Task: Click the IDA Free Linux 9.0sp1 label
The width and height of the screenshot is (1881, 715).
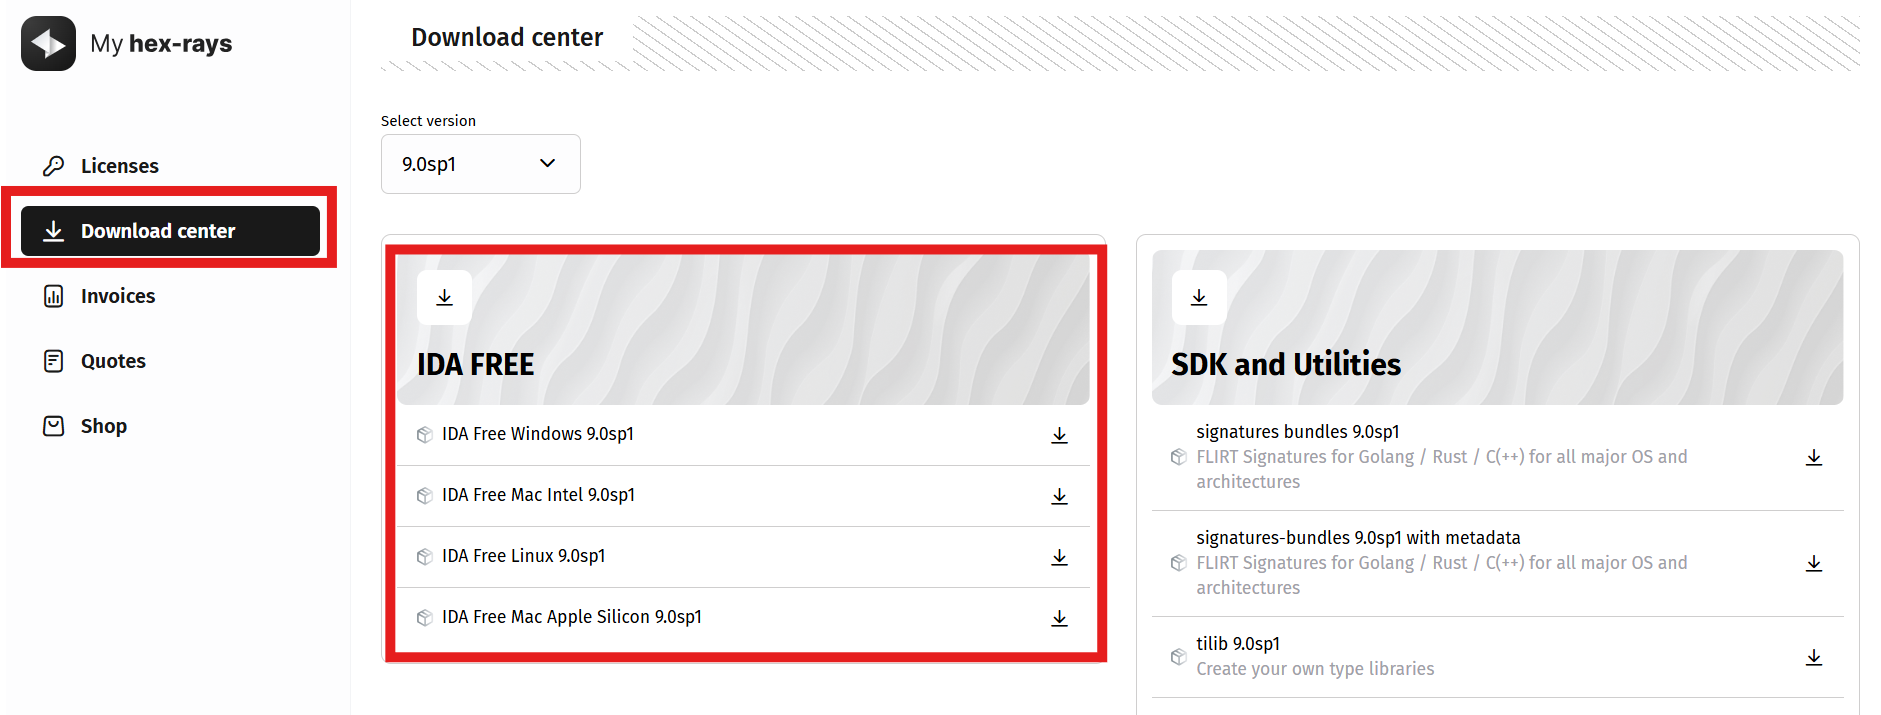Action: coord(524,556)
